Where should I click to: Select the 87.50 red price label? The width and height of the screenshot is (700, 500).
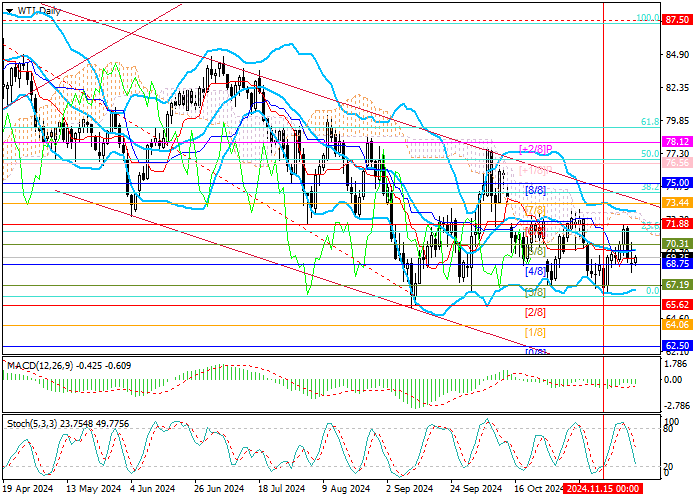[677, 21]
